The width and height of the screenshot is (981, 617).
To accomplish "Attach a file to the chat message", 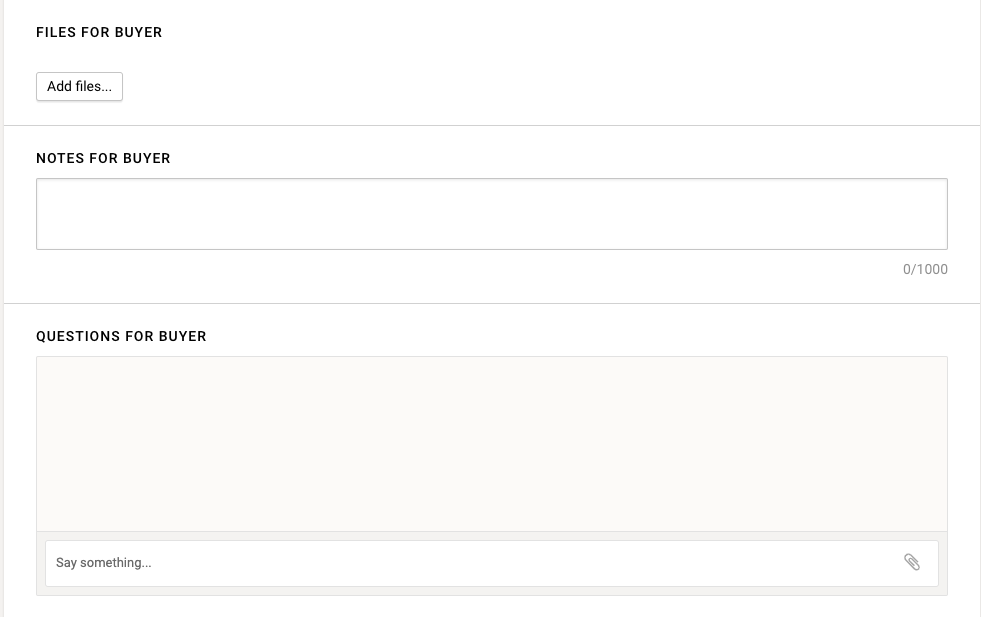I will tap(912, 562).
